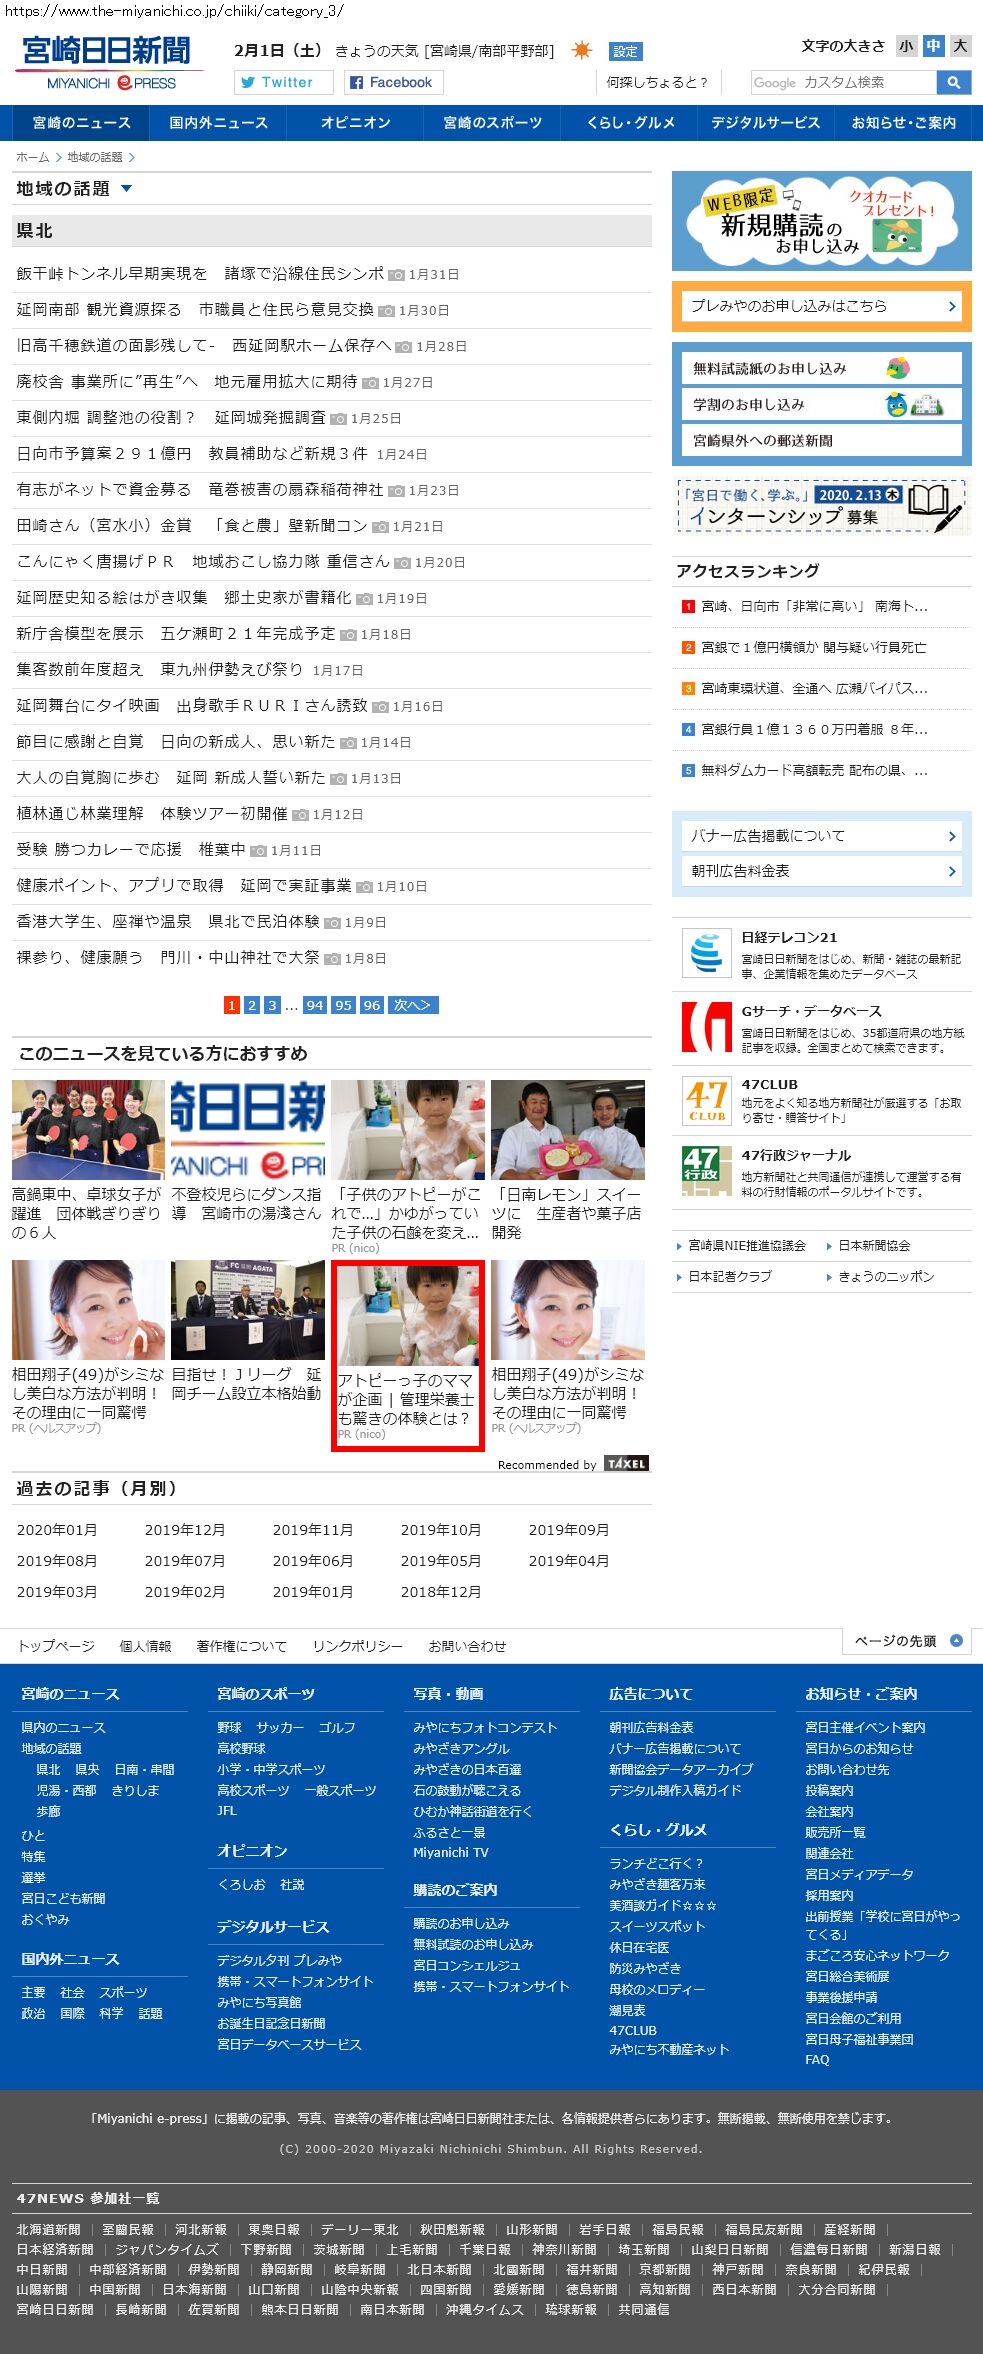Open the インターンシップ募集 banner
983x2354 pixels.
tap(822, 505)
